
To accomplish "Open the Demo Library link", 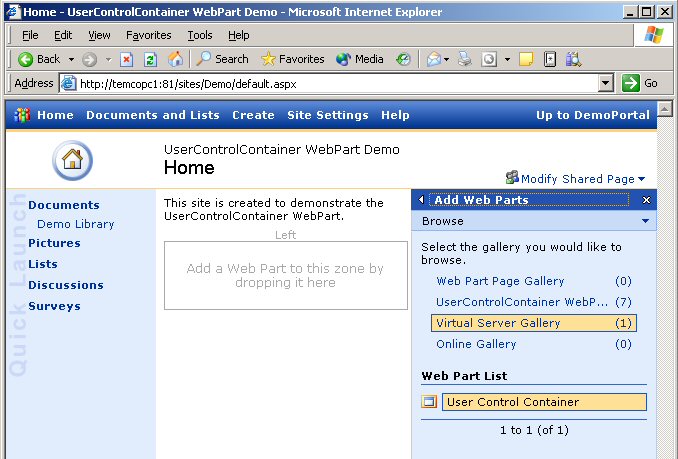I will (x=76, y=224).
